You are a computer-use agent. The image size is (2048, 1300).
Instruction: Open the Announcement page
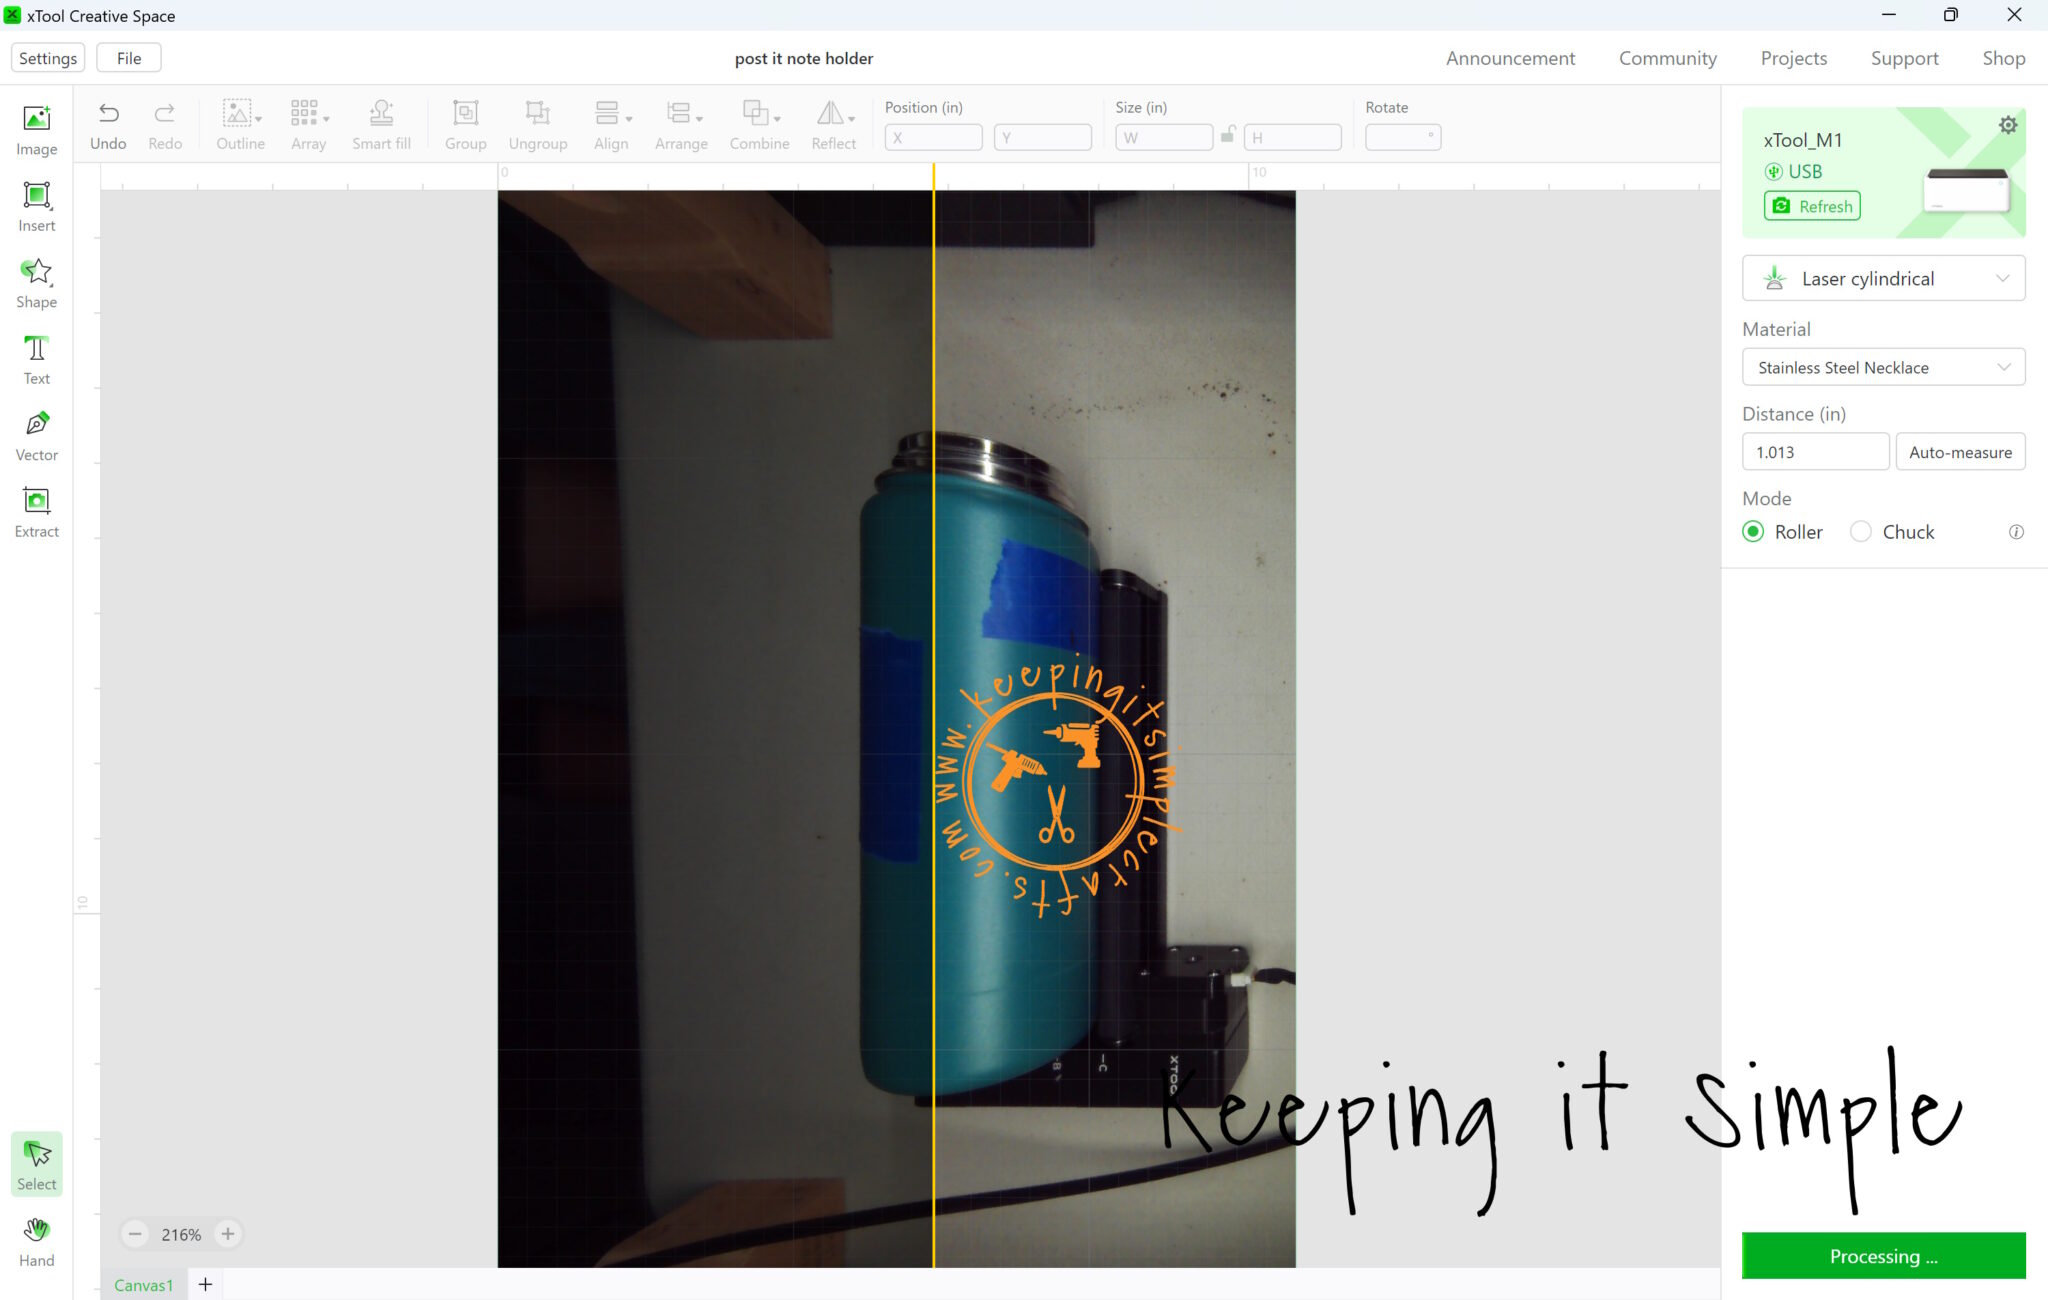pyautogui.click(x=1510, y=58)
